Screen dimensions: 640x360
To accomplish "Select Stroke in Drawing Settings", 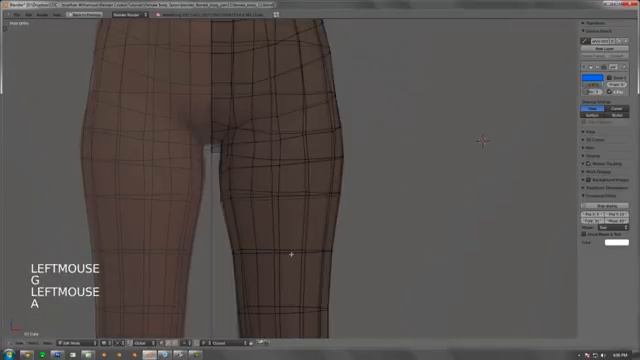I will point(616,115).
